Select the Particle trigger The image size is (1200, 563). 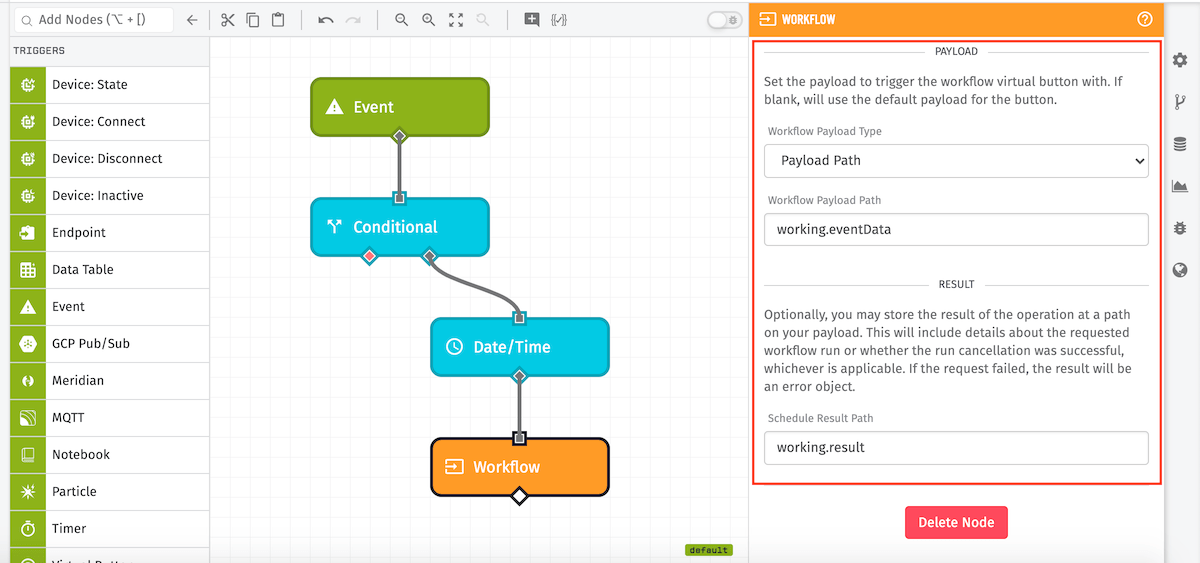click(x=110, y=492)
